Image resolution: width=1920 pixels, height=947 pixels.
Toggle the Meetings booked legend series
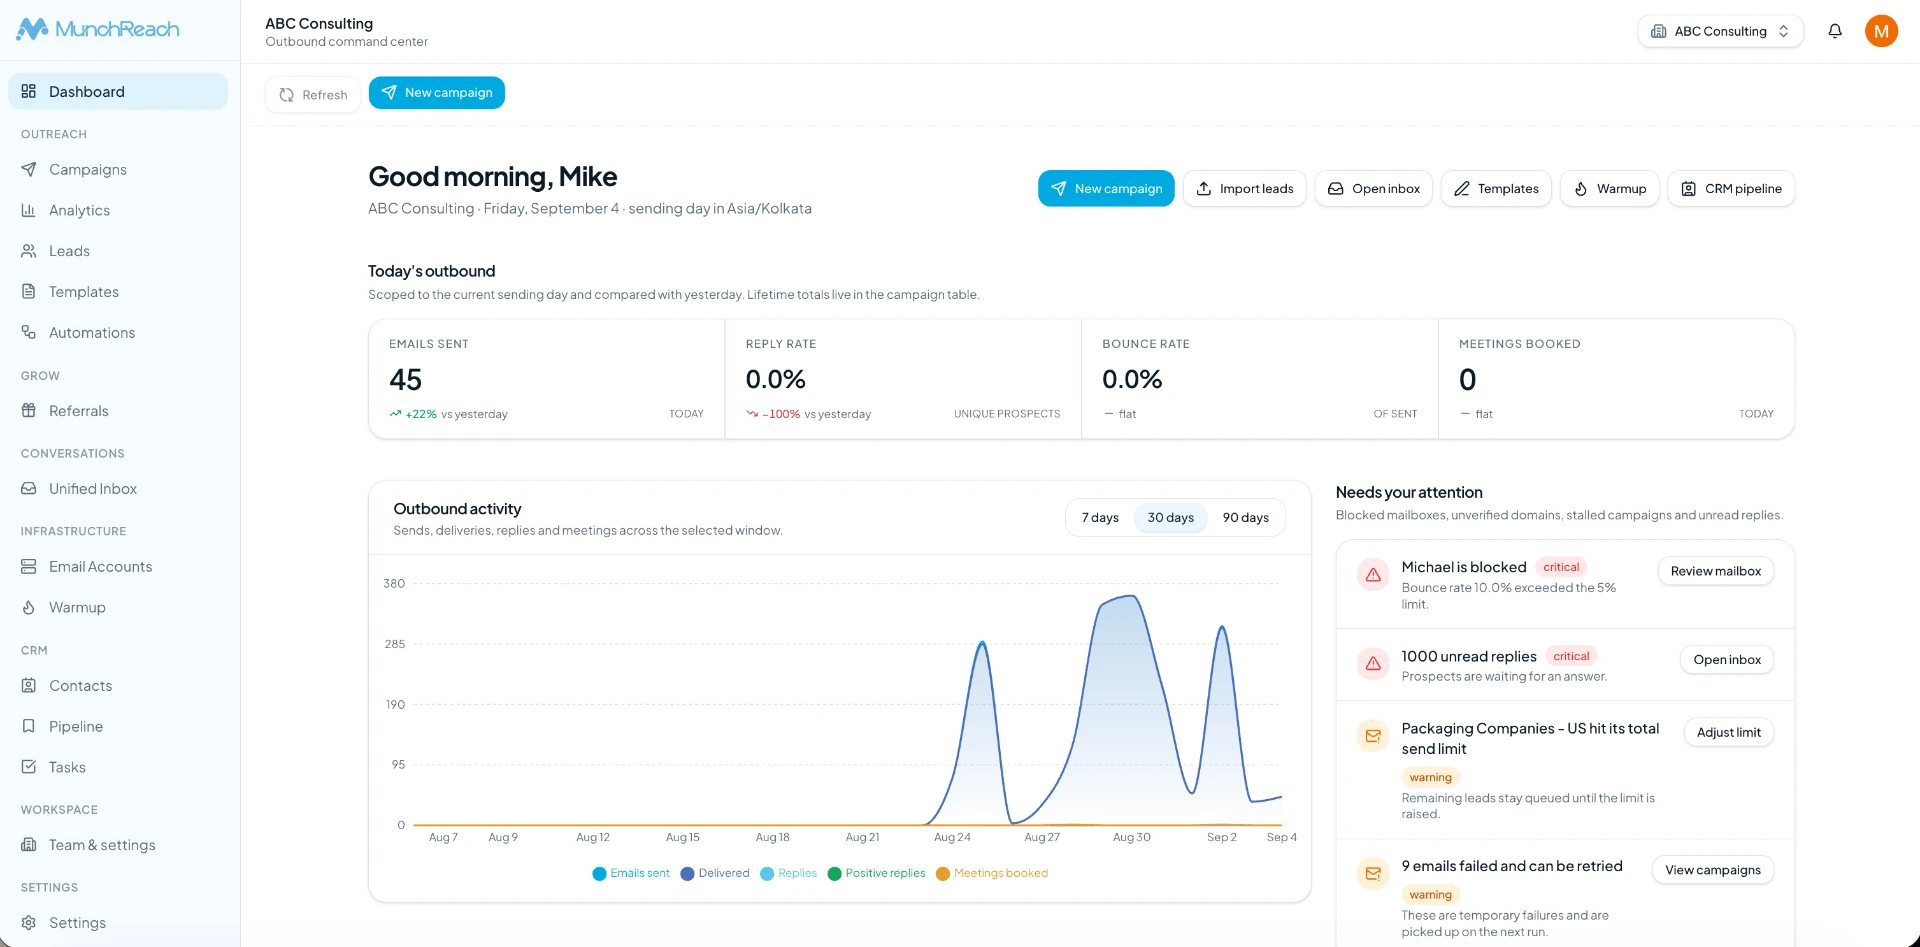pyautogui.click(x=992, y=874)
